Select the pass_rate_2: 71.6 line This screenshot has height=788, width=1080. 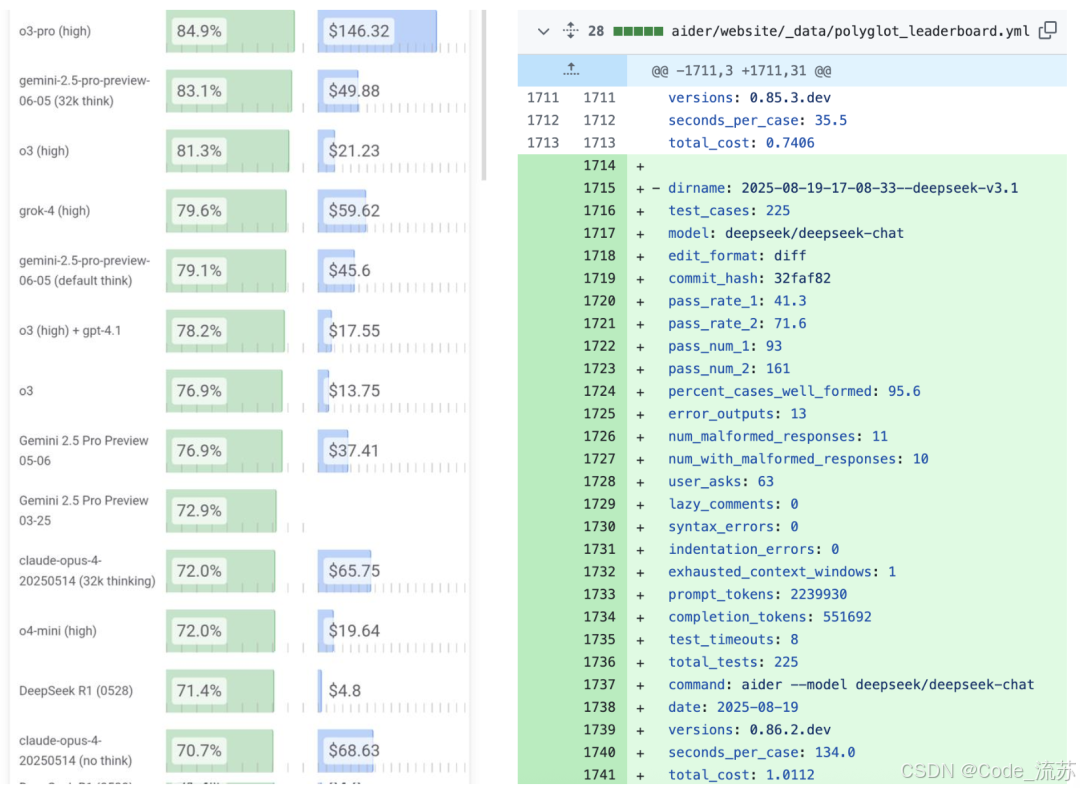736,324
